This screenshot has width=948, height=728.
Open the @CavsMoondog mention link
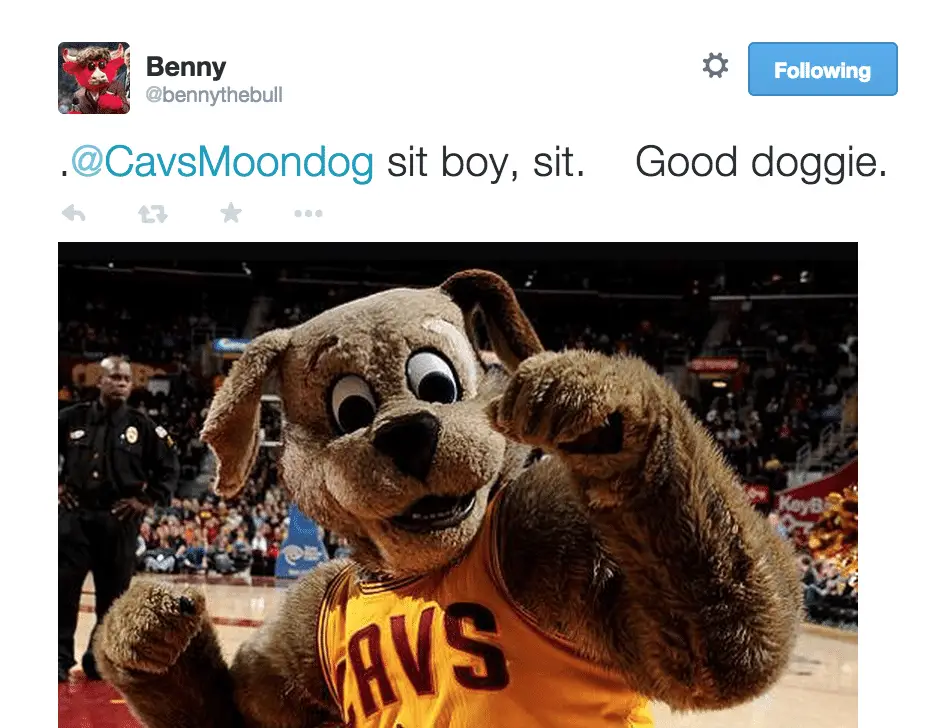pos(222,162)
